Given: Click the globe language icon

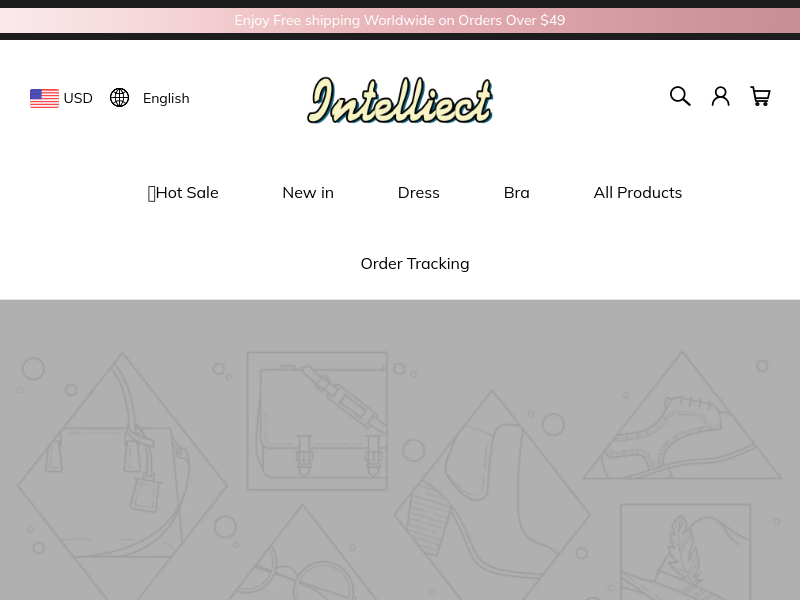Looking at the screenshot, I should point(119,97).
